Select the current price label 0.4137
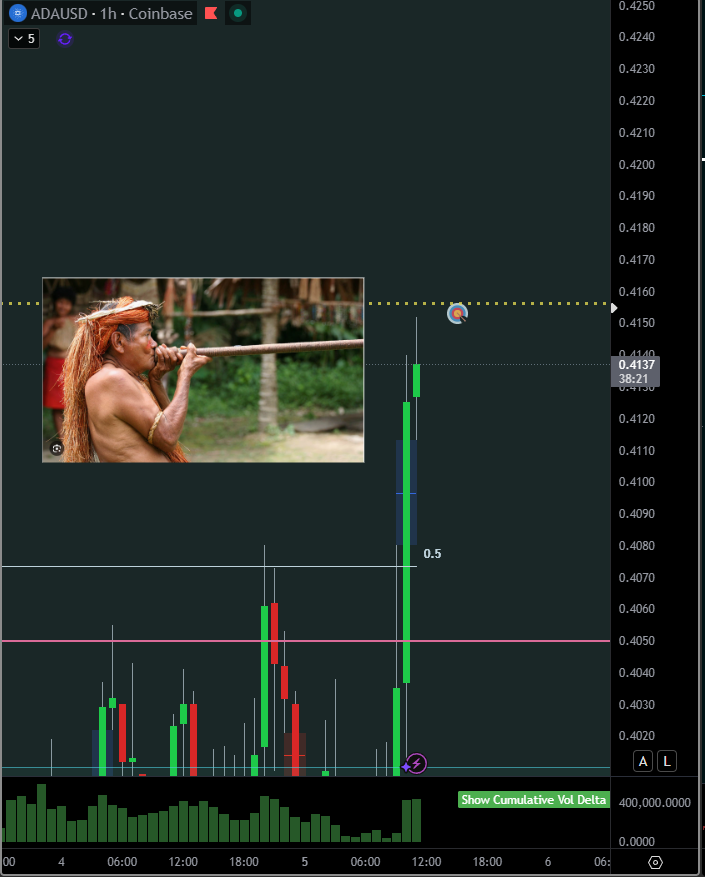 (x=636, y=371)
